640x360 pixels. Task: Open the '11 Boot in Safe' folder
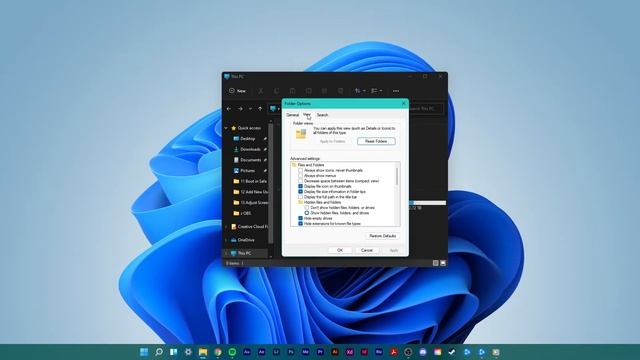250,181
